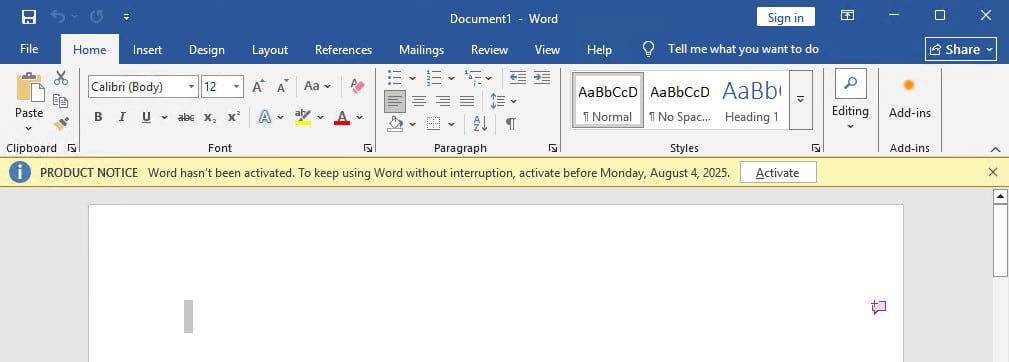
Task: Toggle Show/Hide paragraph marks
Action: pyautogui.click(x=510, y=123)
